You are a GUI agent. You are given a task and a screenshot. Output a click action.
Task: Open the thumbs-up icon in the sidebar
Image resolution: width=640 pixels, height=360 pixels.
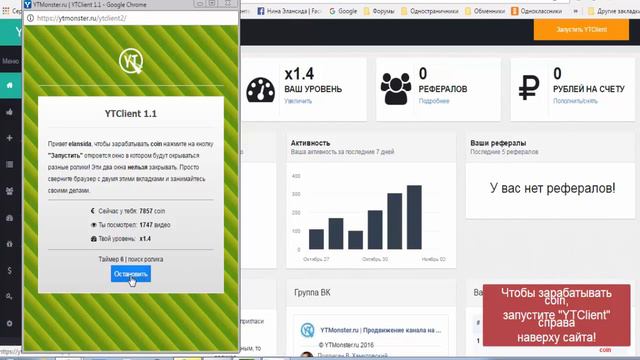pyautogui.click(x=10, y=112)
